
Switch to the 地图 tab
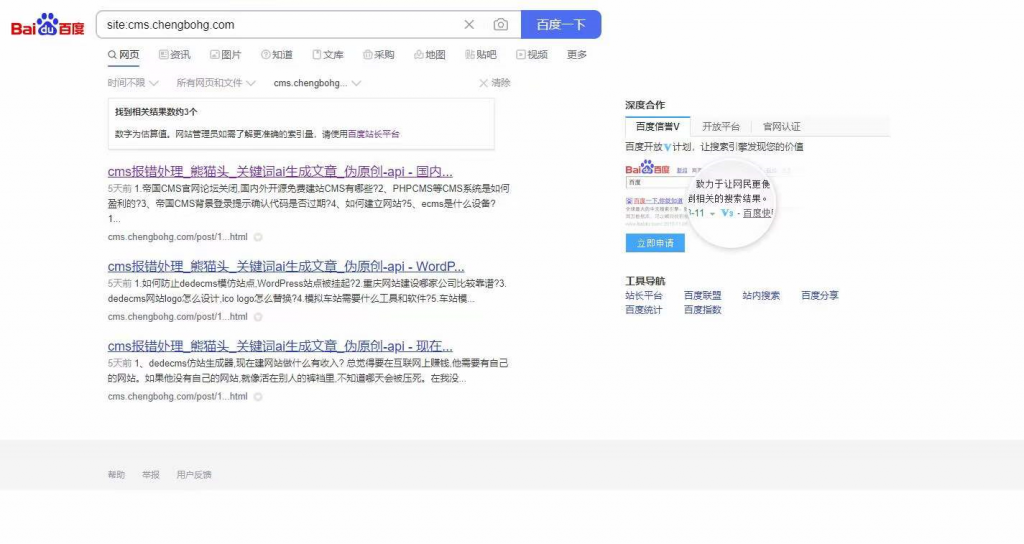[430, 55]
